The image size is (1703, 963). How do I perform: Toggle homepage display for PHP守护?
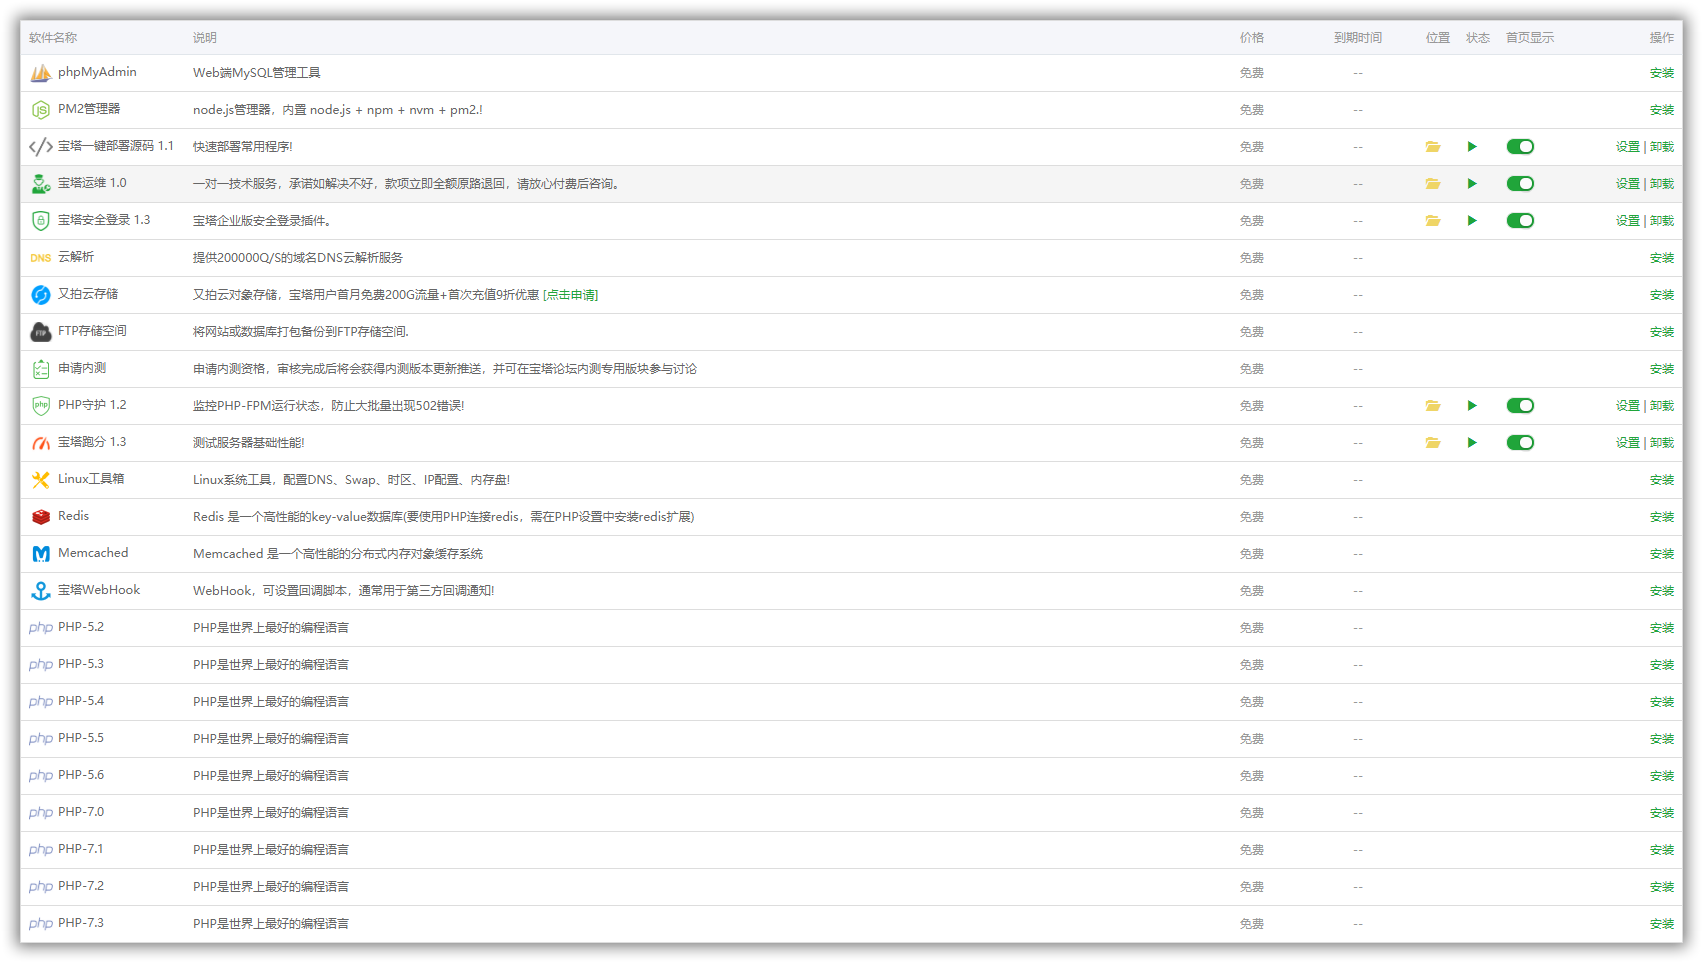[x=1520, y=406]
